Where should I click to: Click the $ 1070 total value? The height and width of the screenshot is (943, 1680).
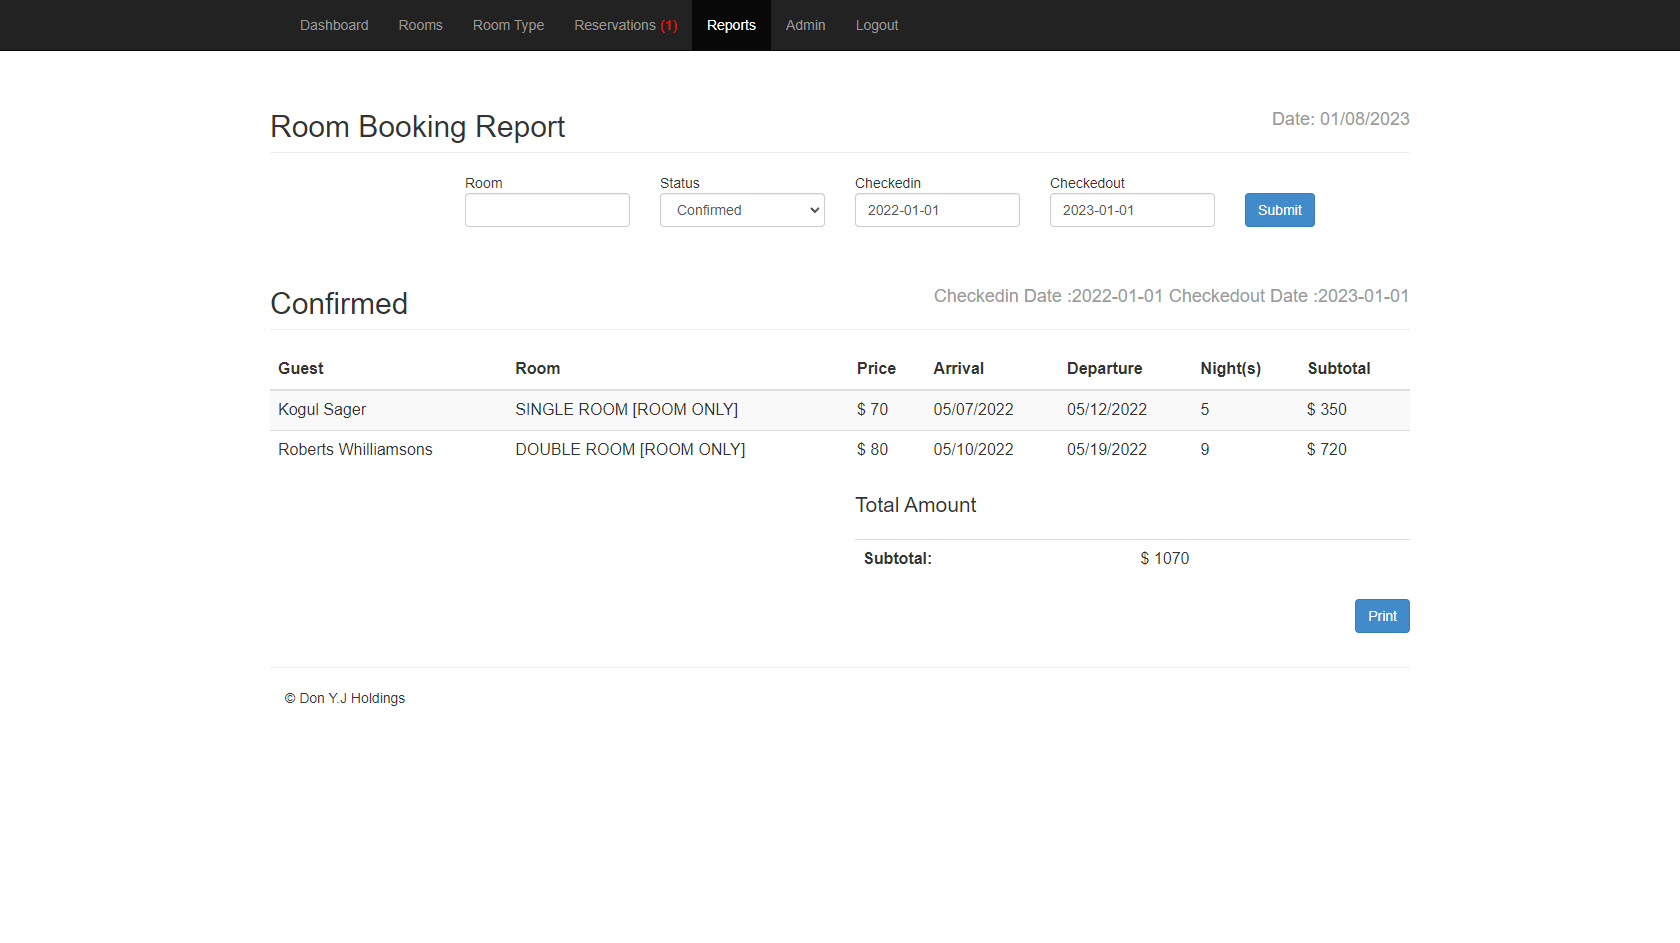(x=1165, y=558)
